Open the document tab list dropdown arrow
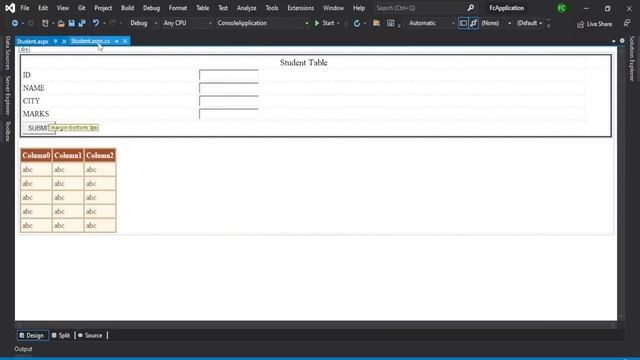The width and height of the screenshot is (640, 360). 613,41
